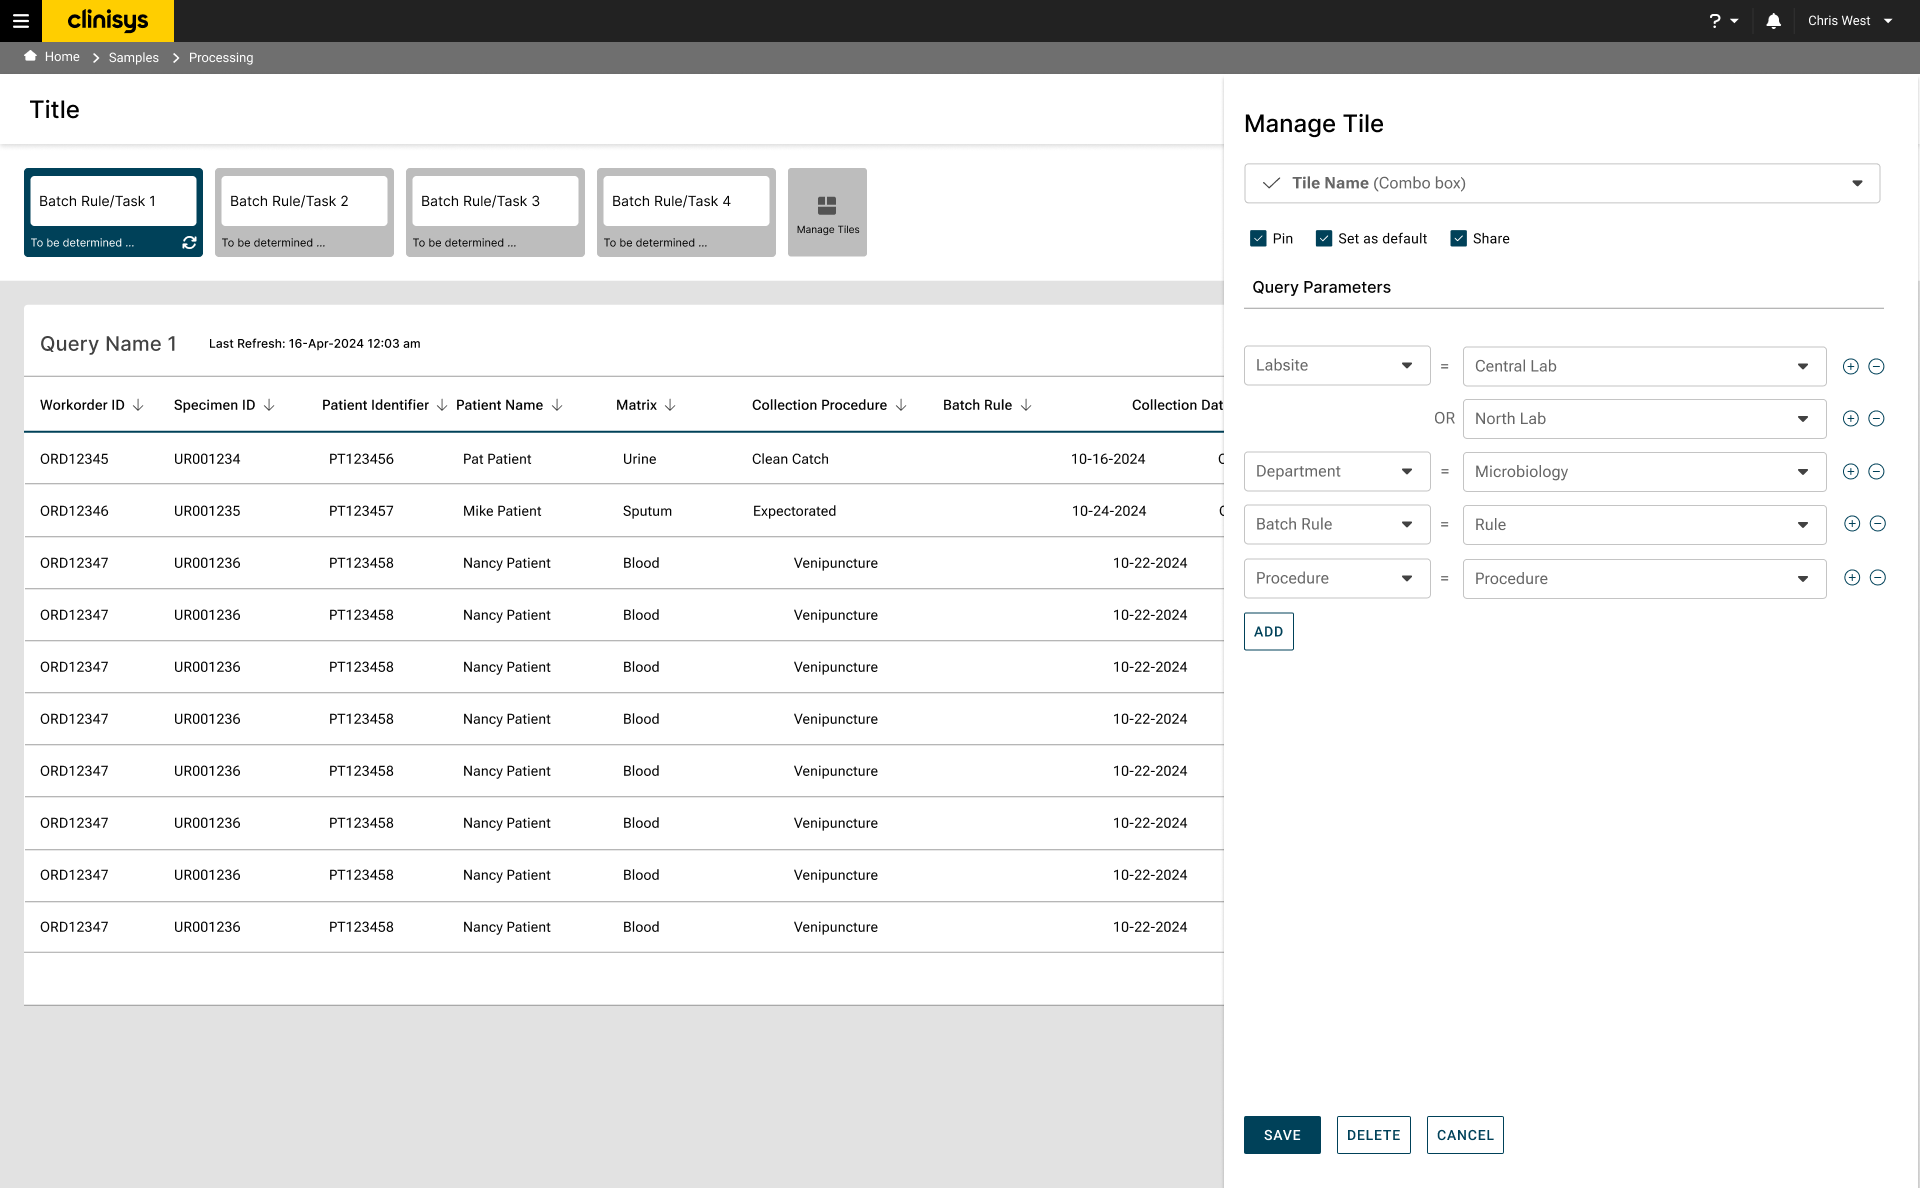This screenshot has height=1188, width=1920.
Task: Click the Clean Catch procedure cell
Action: click(790, 459)
